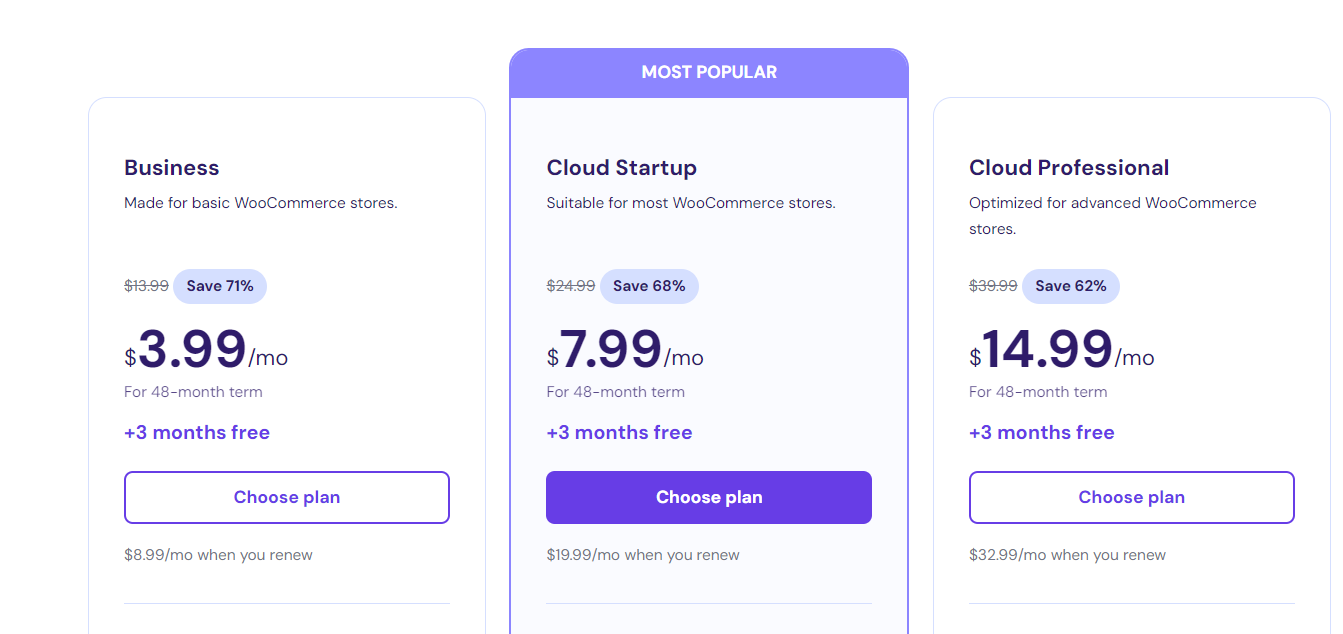Viewport: 1343px width, 634px height.
Task: Select the Cloud Professional heading
Action: pos(1069,168)
